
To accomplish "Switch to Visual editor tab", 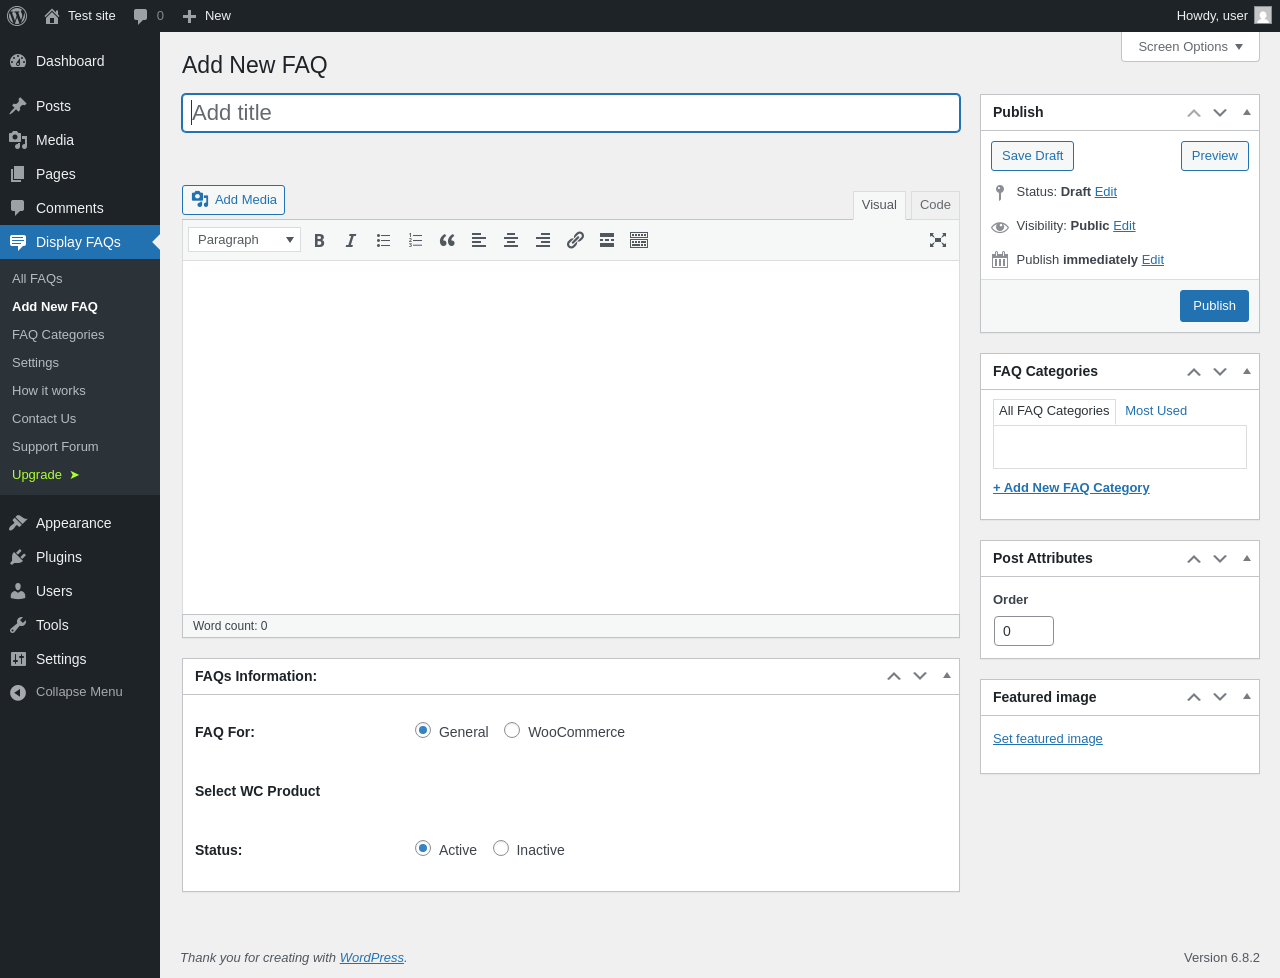I will (x=879, y=205).
